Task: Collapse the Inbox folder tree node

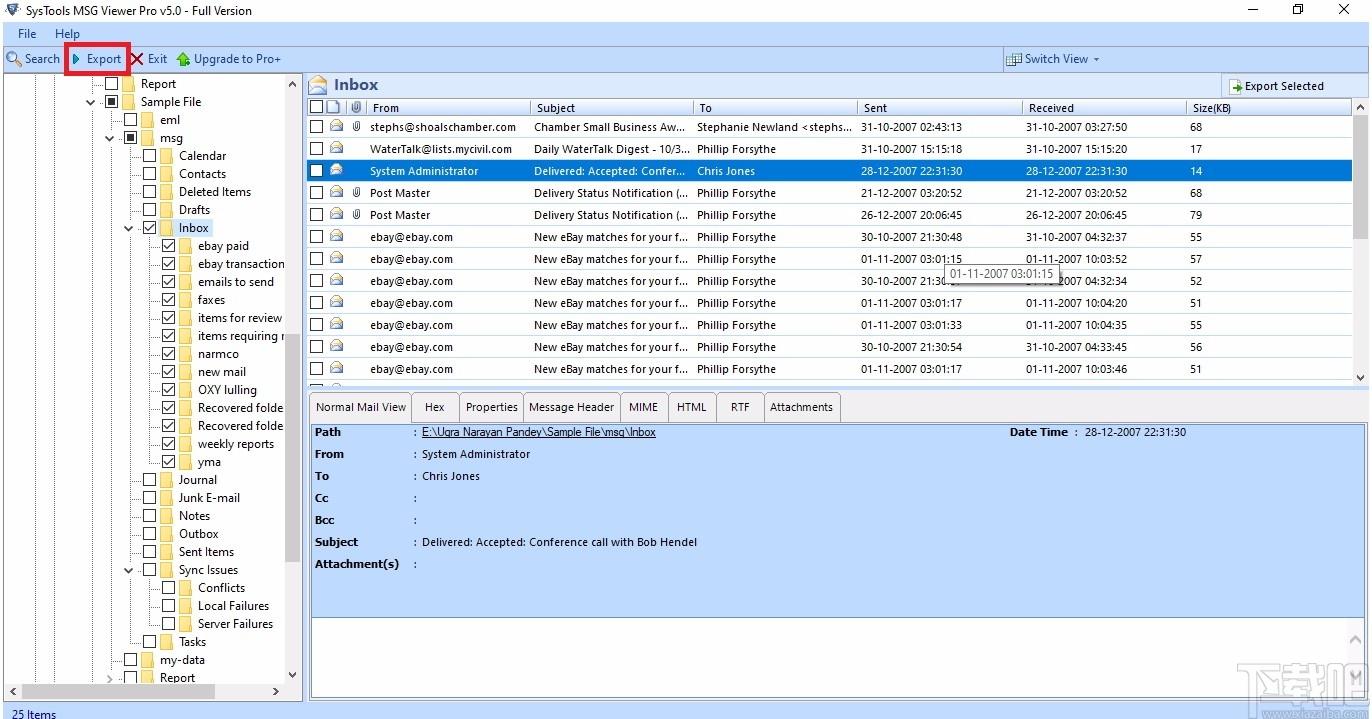Action: [129, 228]
